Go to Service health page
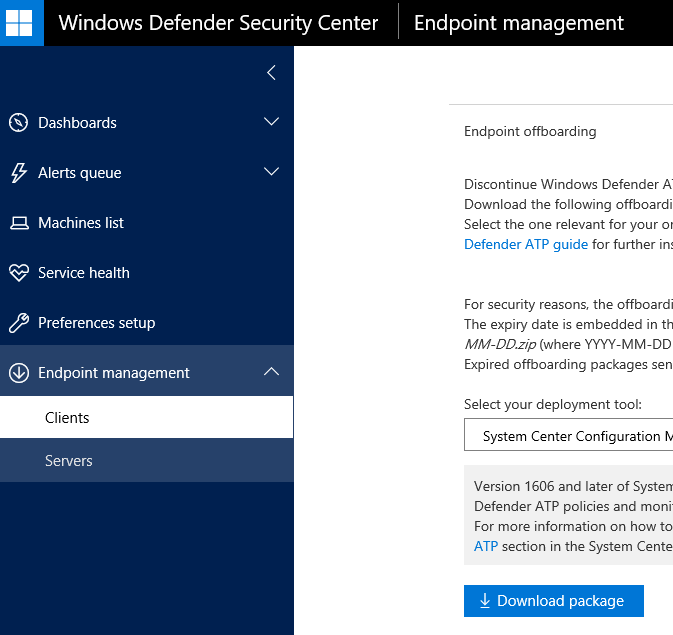Image resolution: width=673 pixels, height=635 pixels. [x=84, y=273]
